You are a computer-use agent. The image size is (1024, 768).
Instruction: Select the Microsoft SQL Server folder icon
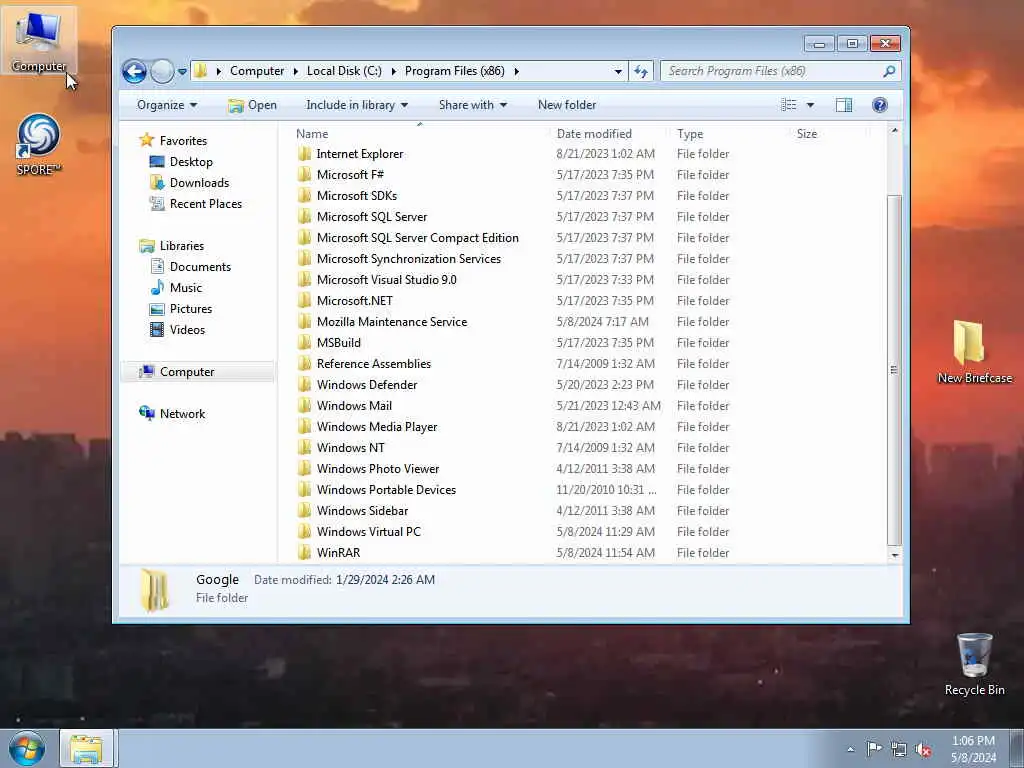point(304,217)
